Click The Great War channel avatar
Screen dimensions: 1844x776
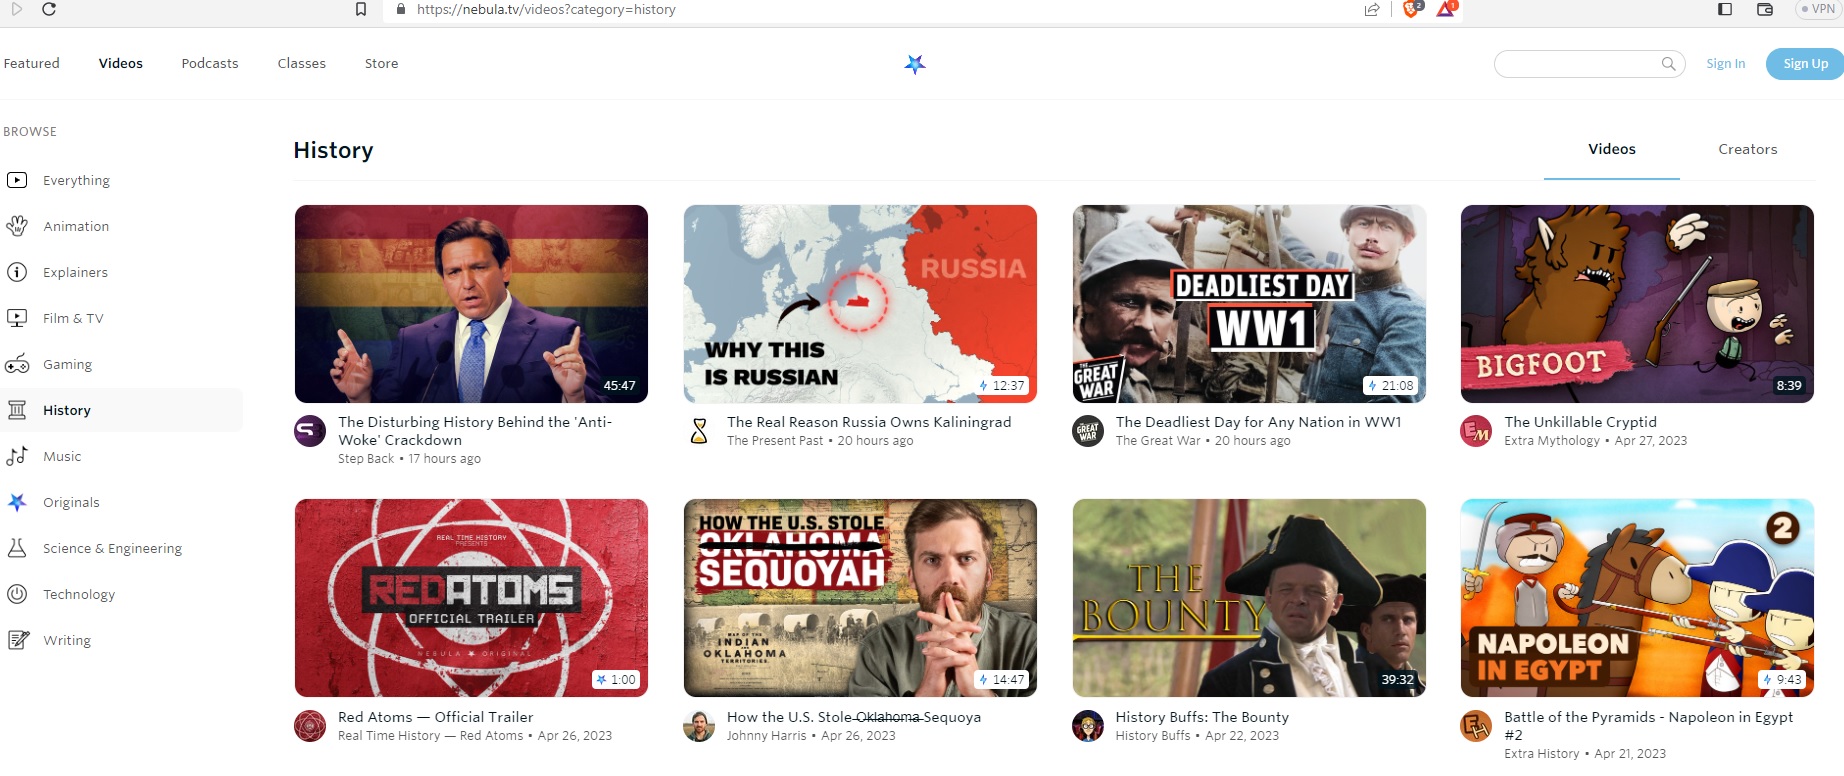pos(1088,431)
